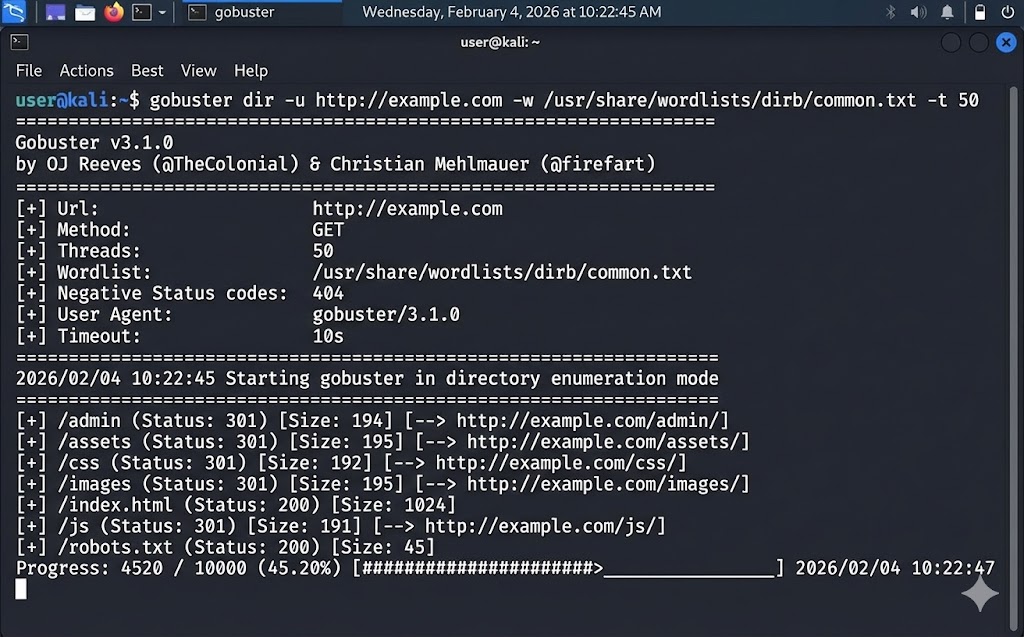Click the show desktop panel icon
Viewport: 1024px width, 637px height.
(56, 13)
